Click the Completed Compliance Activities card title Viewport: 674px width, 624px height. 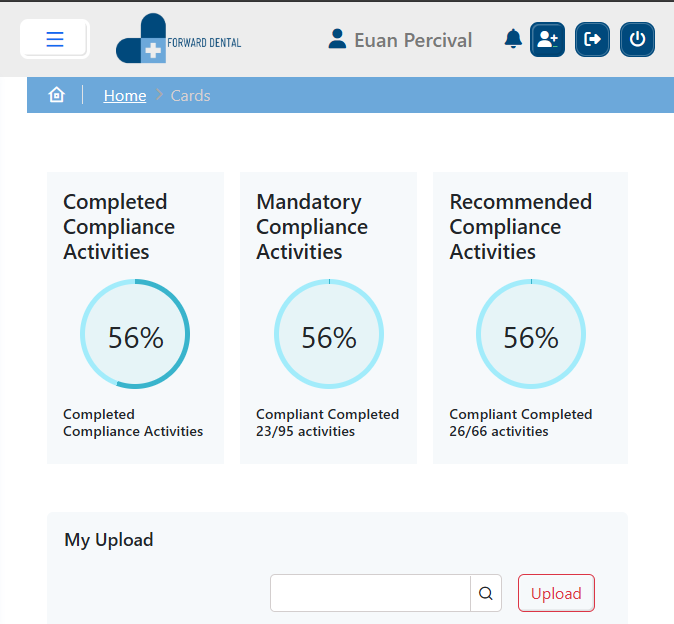point(119,227)
